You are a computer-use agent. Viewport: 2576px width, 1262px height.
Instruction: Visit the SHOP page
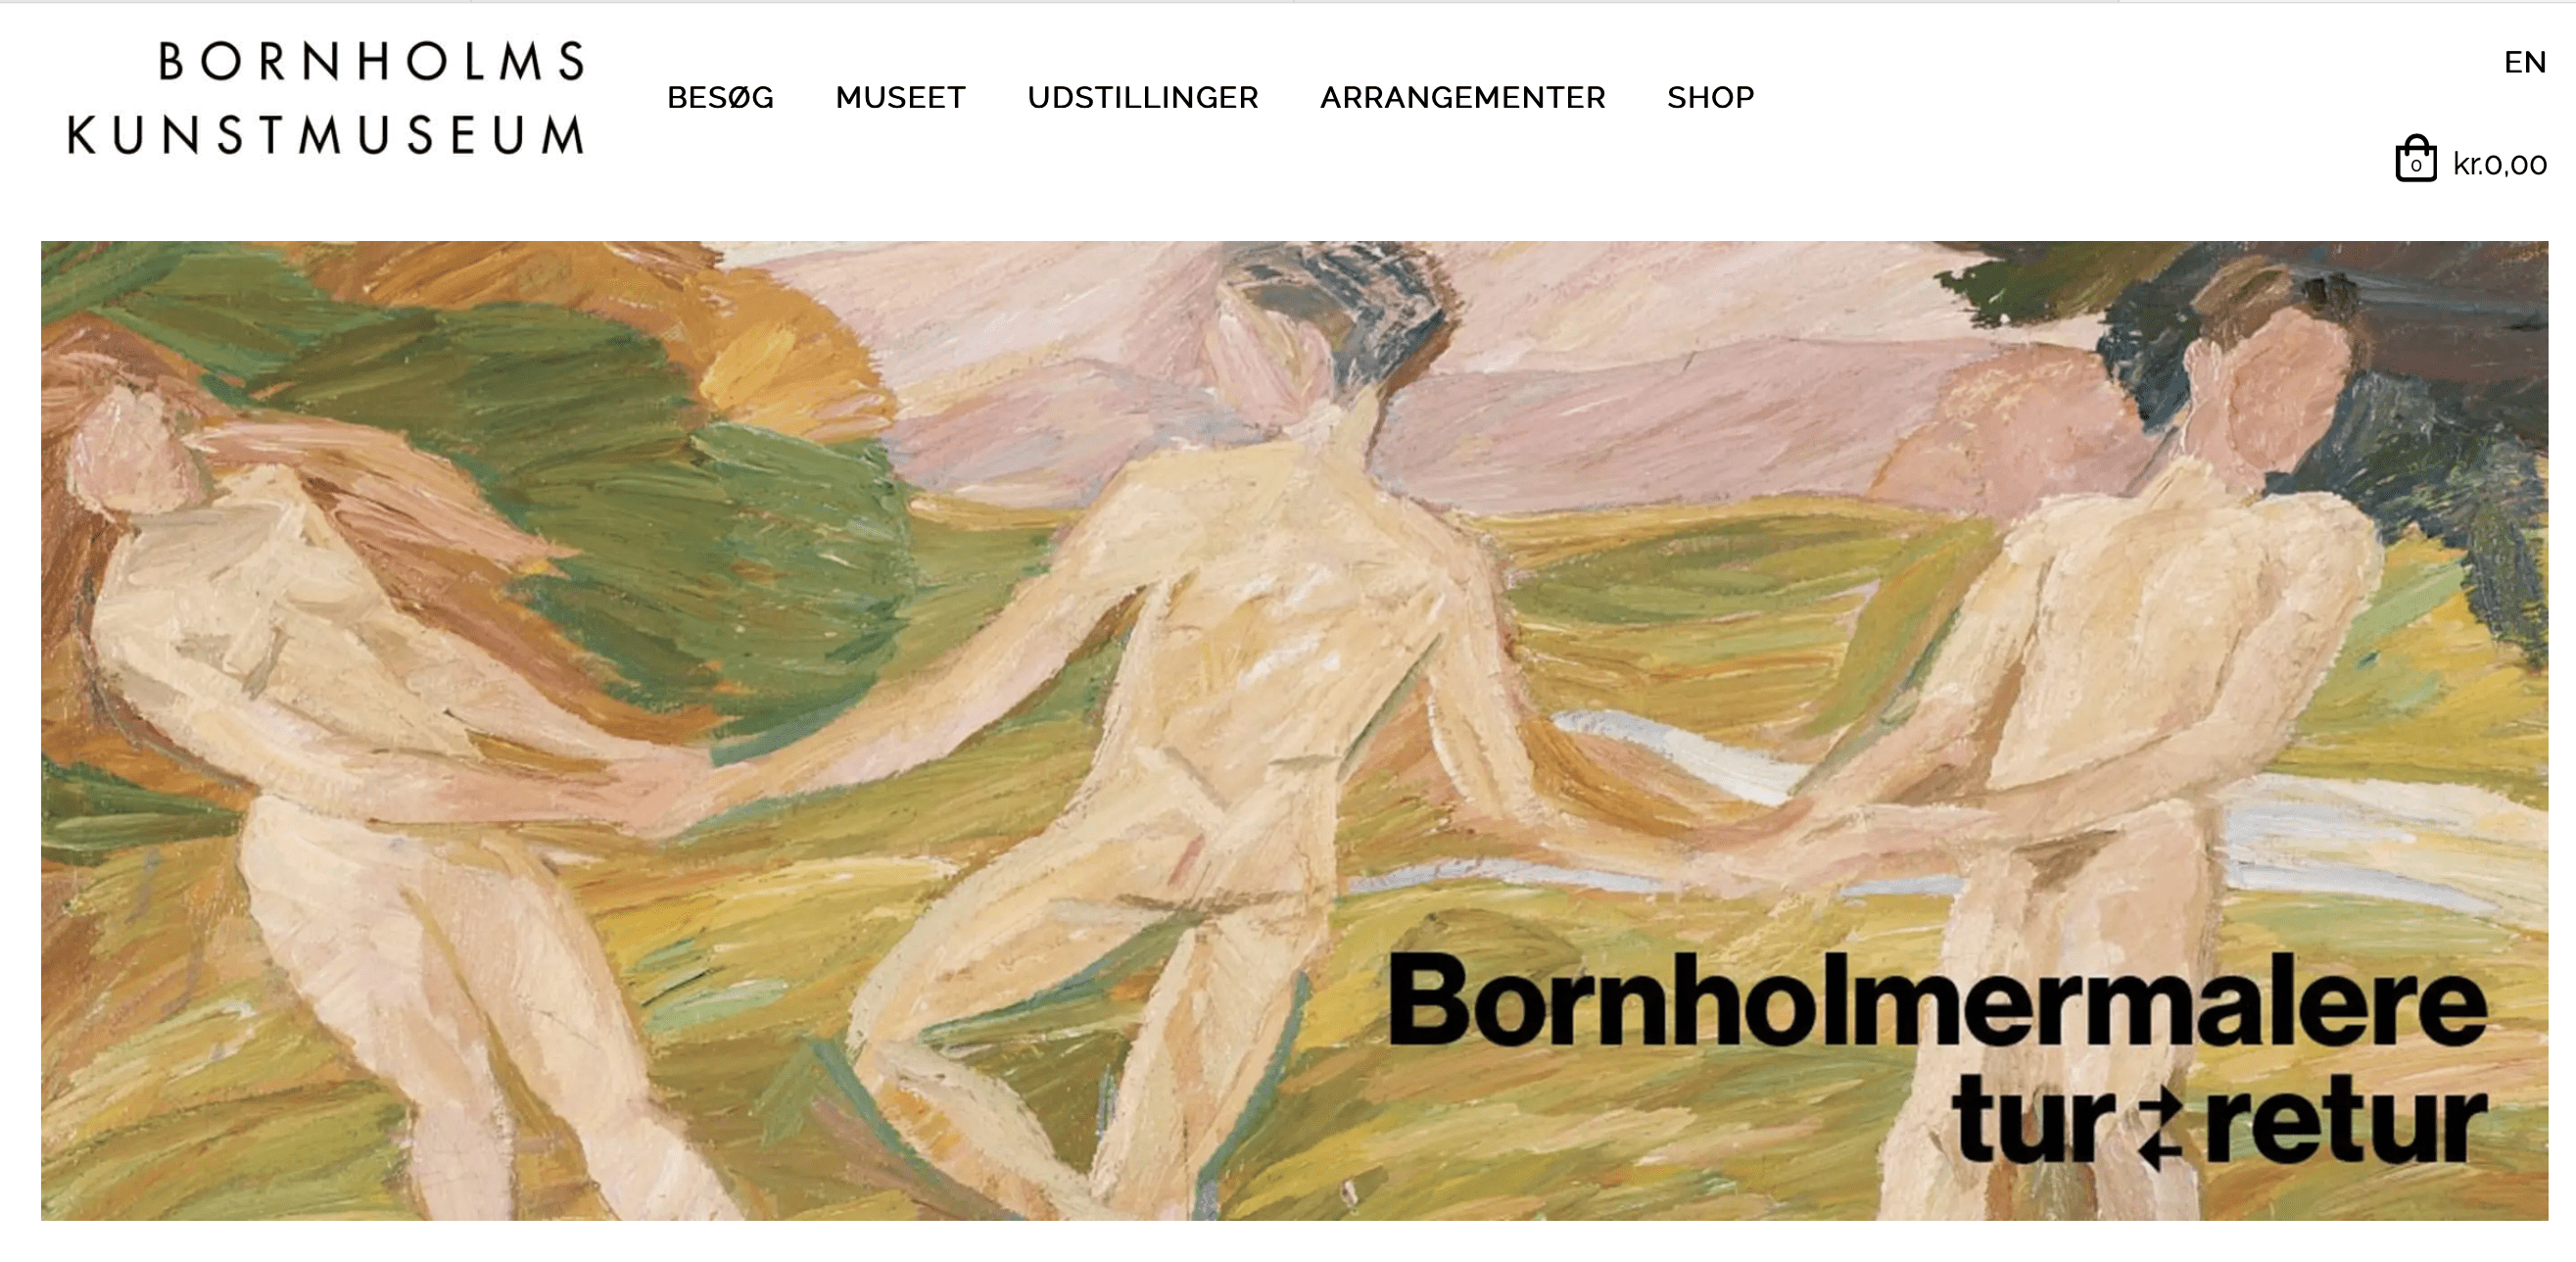[x=1710, y=97]
